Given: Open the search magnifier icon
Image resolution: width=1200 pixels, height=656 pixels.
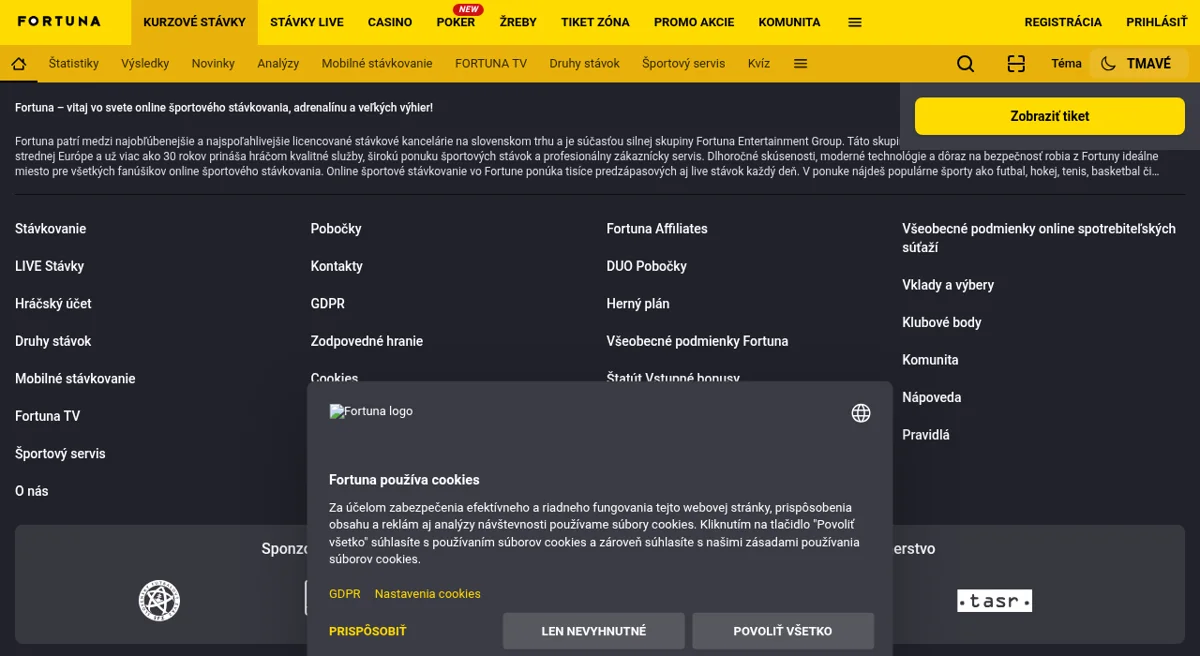Looking at the screenshot, I should click(x=965, y=64).
